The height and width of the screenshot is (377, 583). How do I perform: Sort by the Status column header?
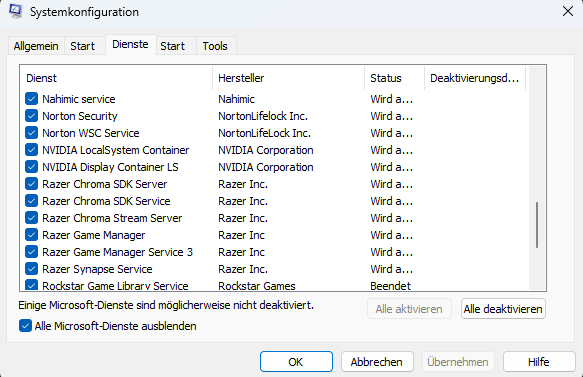(x=394, y=78)
